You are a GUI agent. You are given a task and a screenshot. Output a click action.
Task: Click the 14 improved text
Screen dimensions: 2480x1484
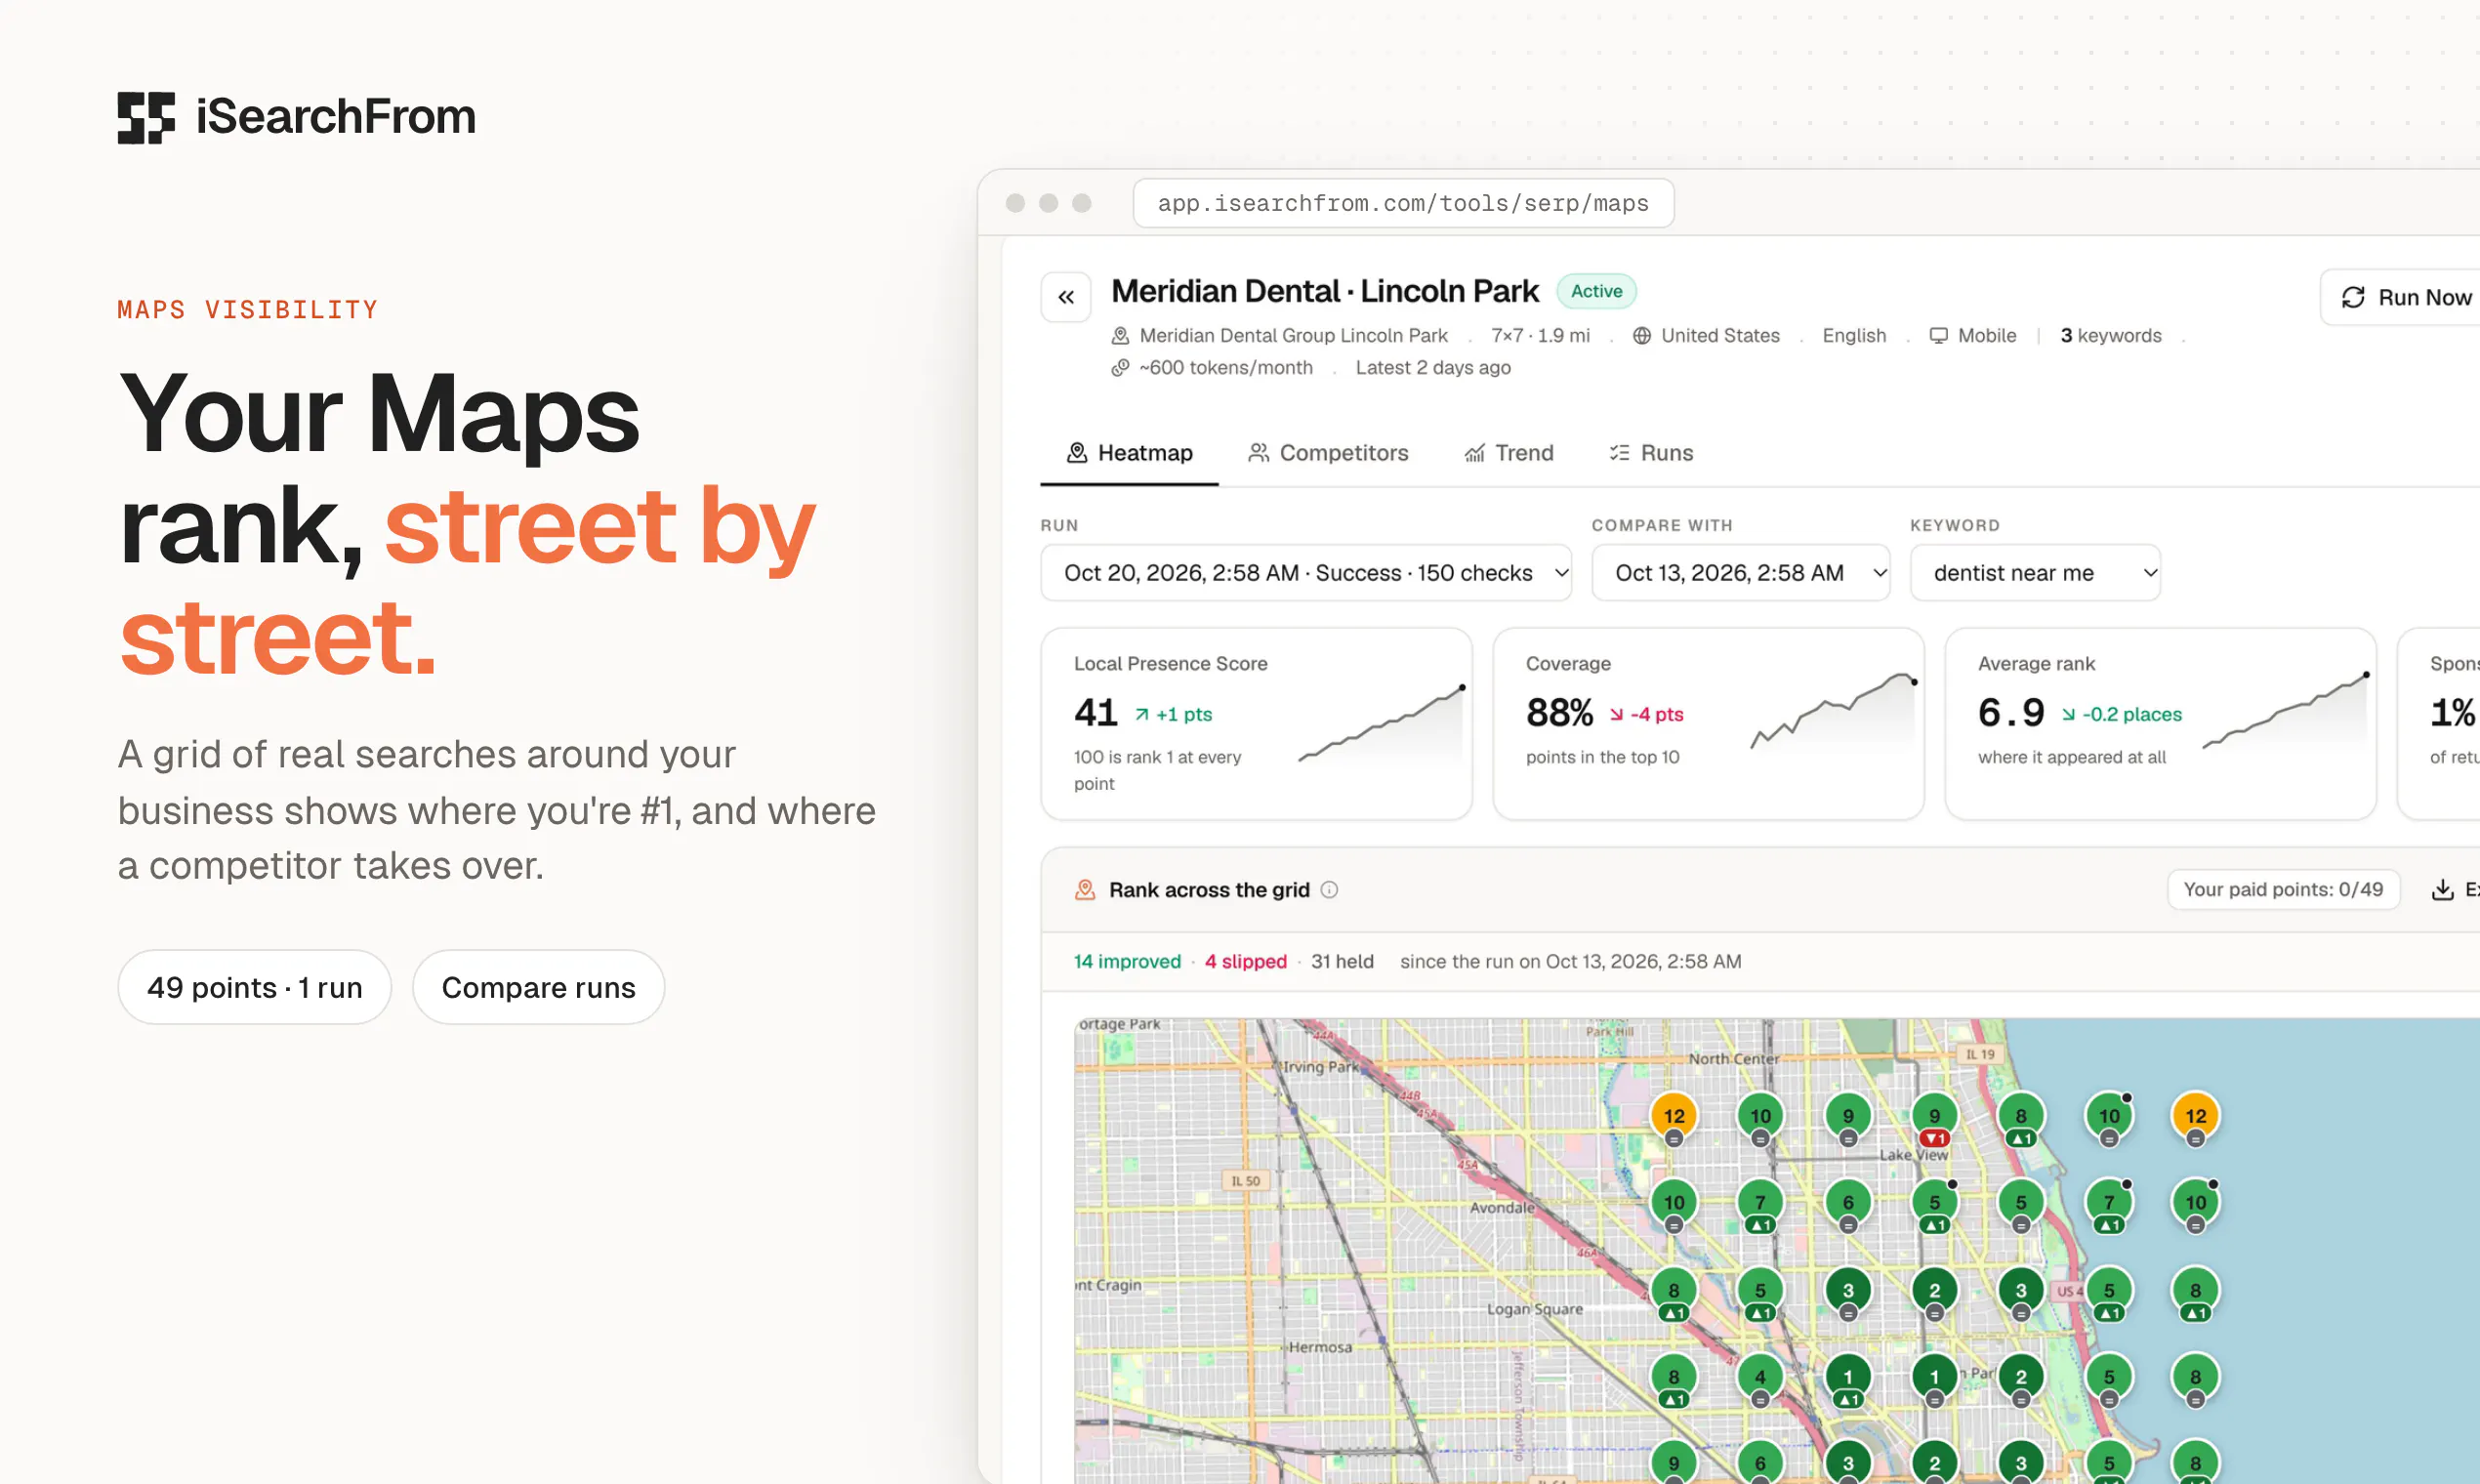[1127, 961]
